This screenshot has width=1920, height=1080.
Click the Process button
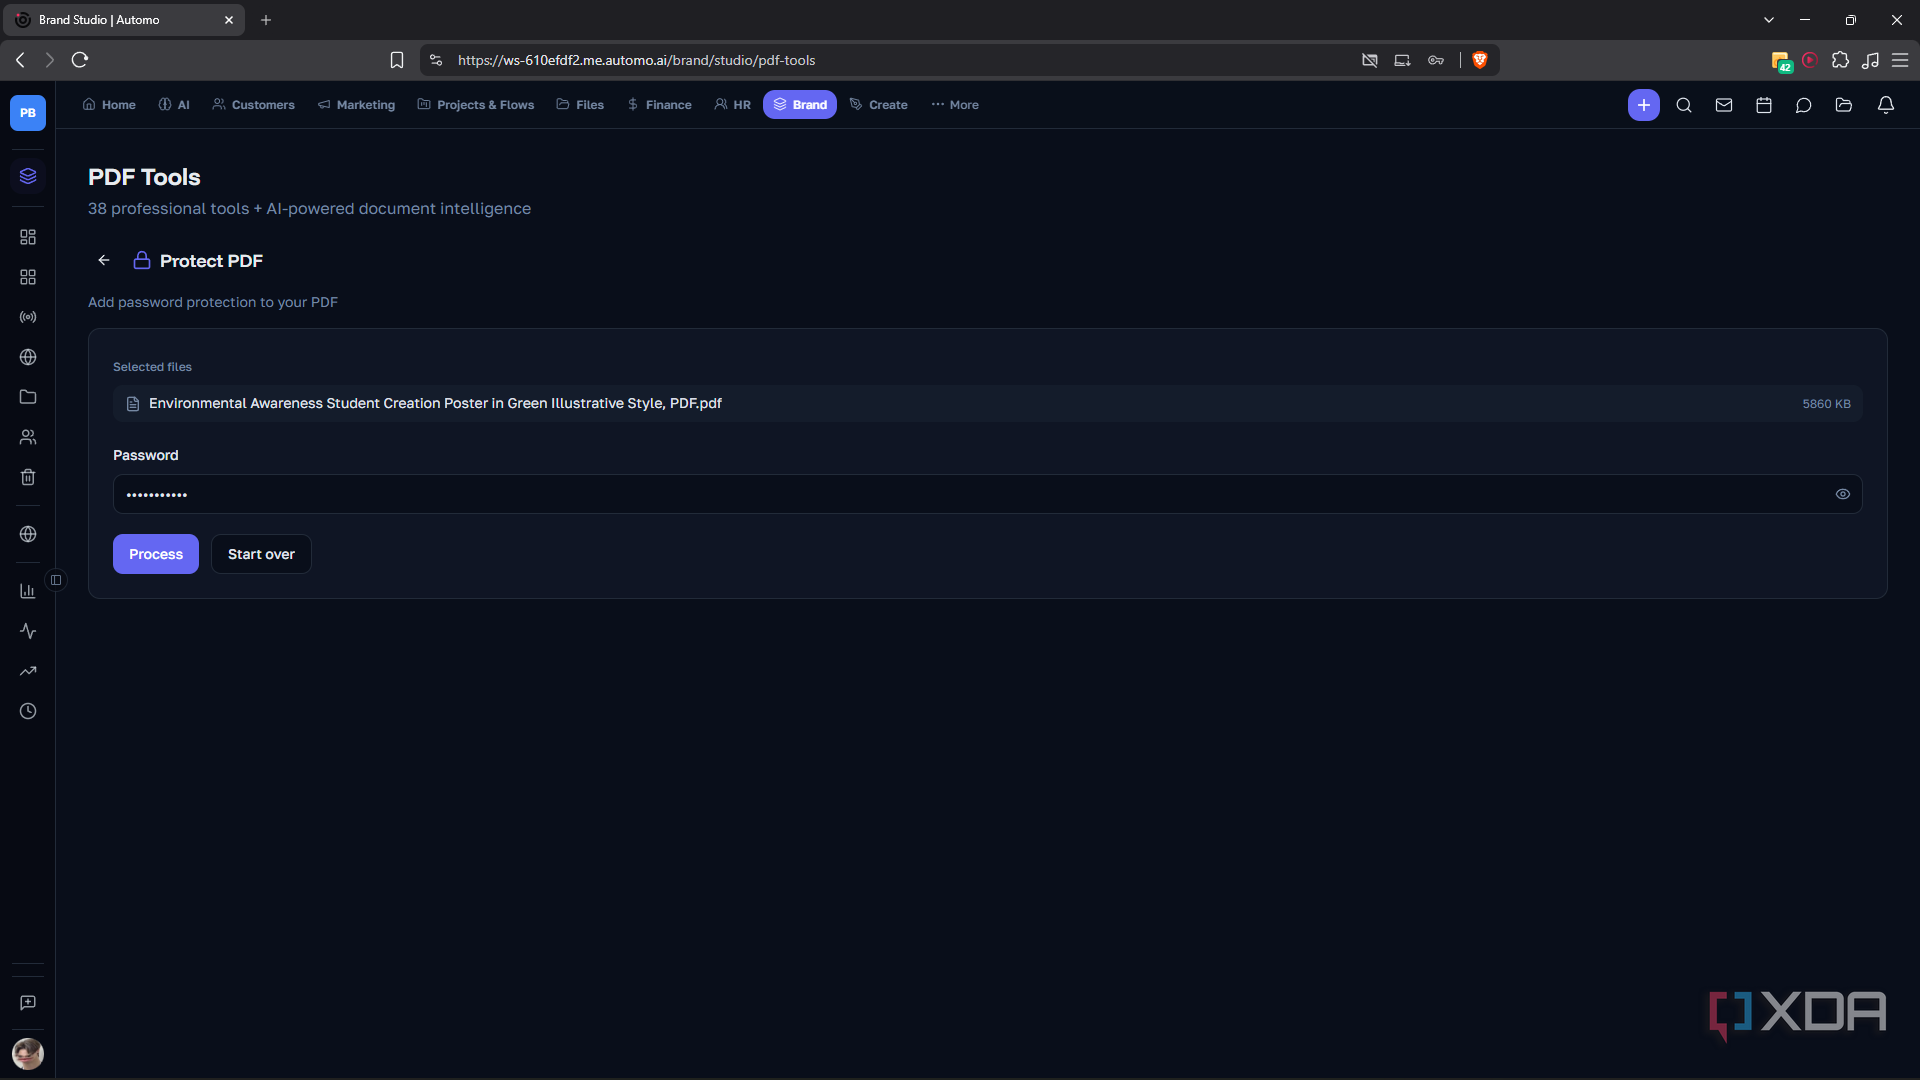[155, 554]
